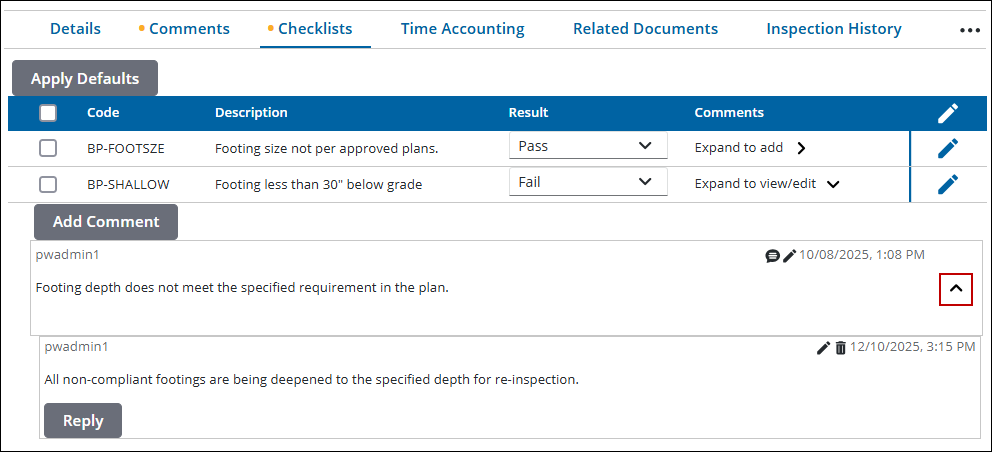Click the Reply button under the comment

(83, 421)
